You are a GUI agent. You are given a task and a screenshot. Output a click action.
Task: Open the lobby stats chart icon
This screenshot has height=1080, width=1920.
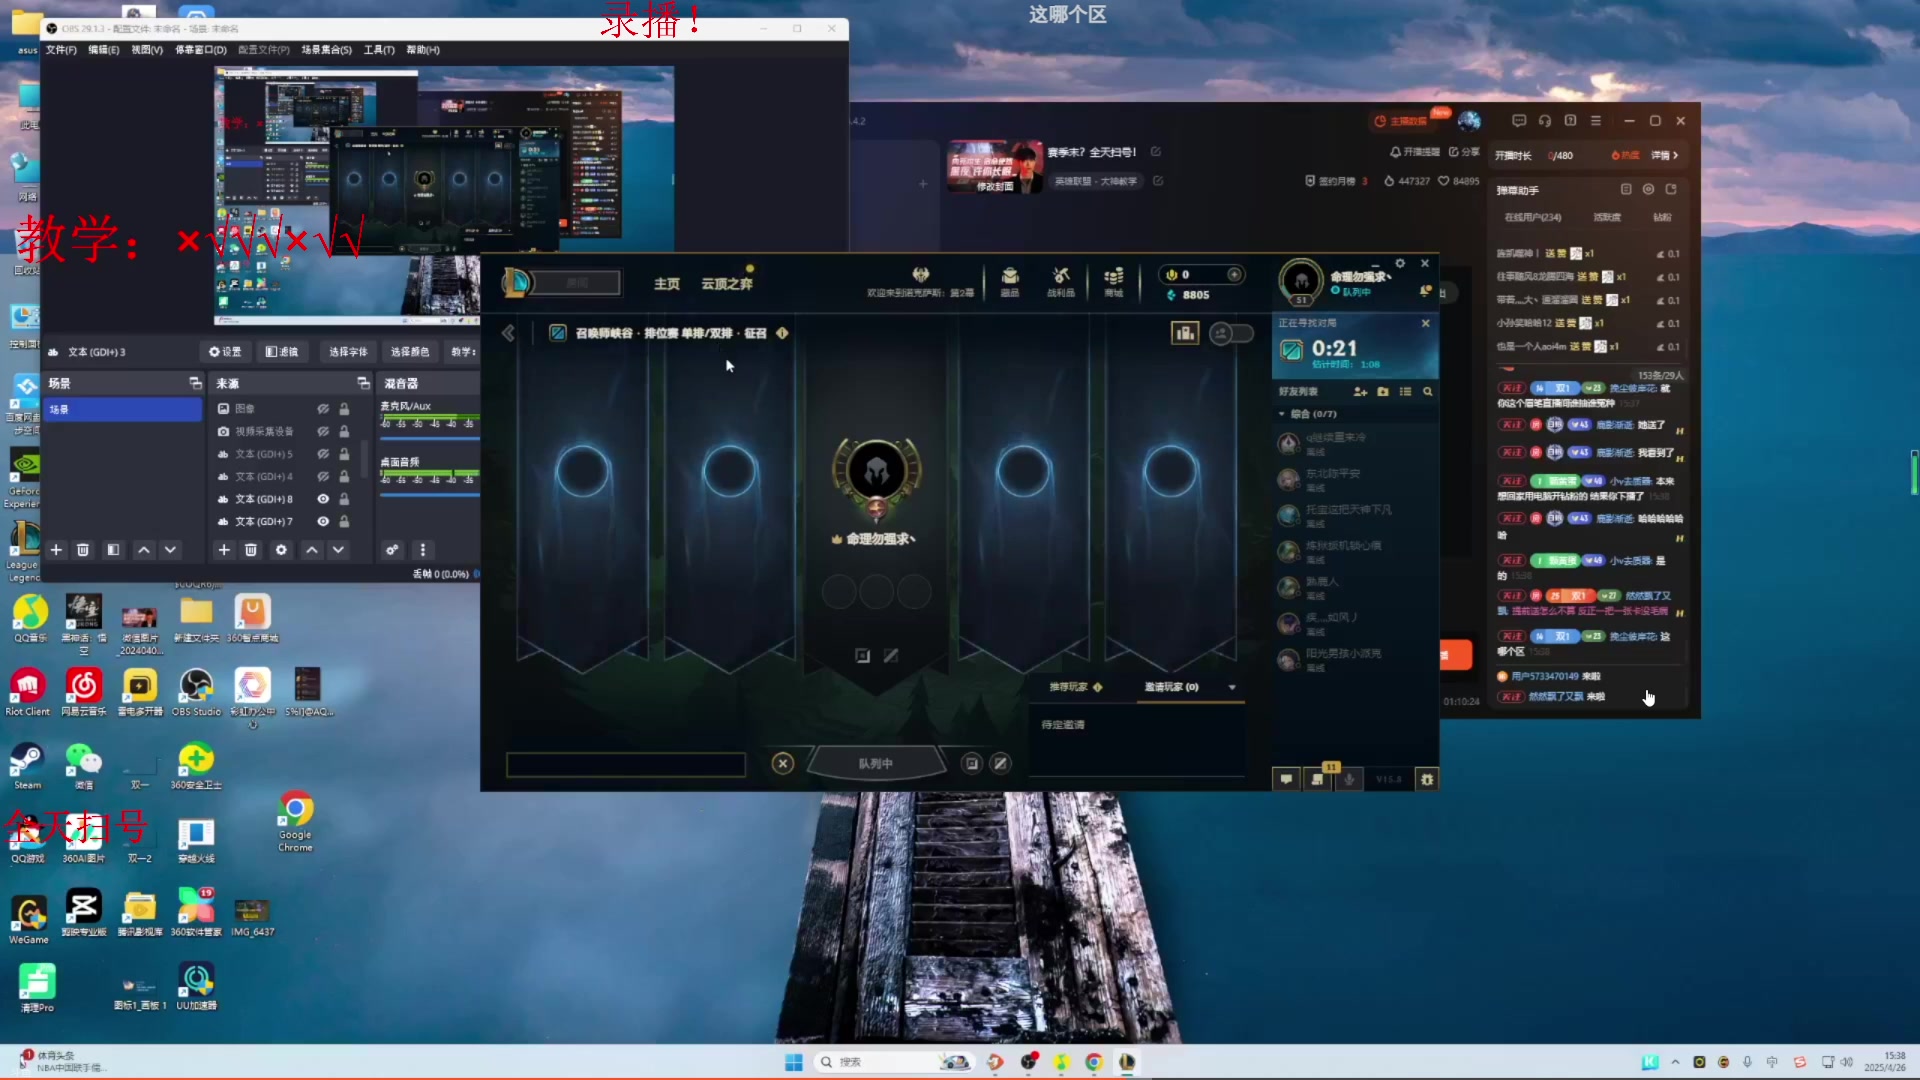[1185, 333]
